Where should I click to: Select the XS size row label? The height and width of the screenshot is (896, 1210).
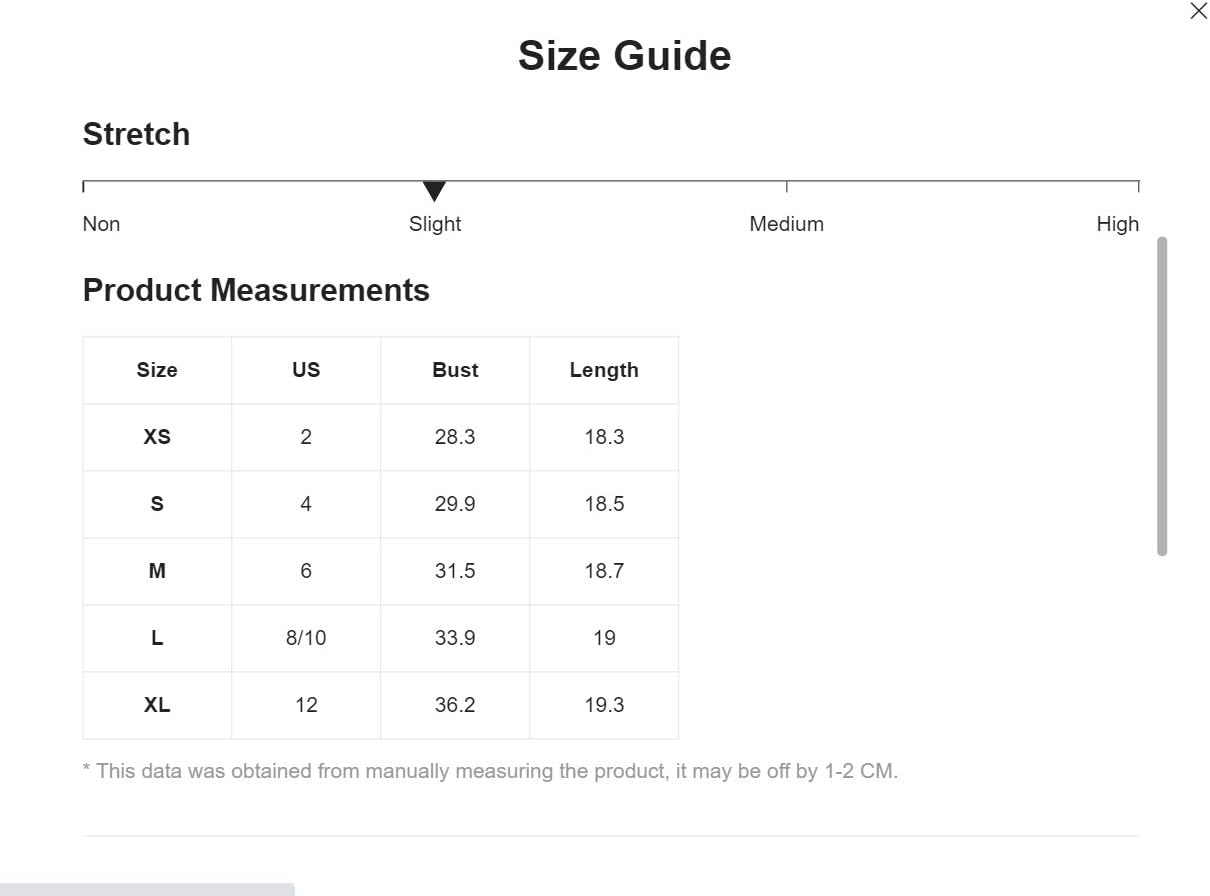(157, 437)
